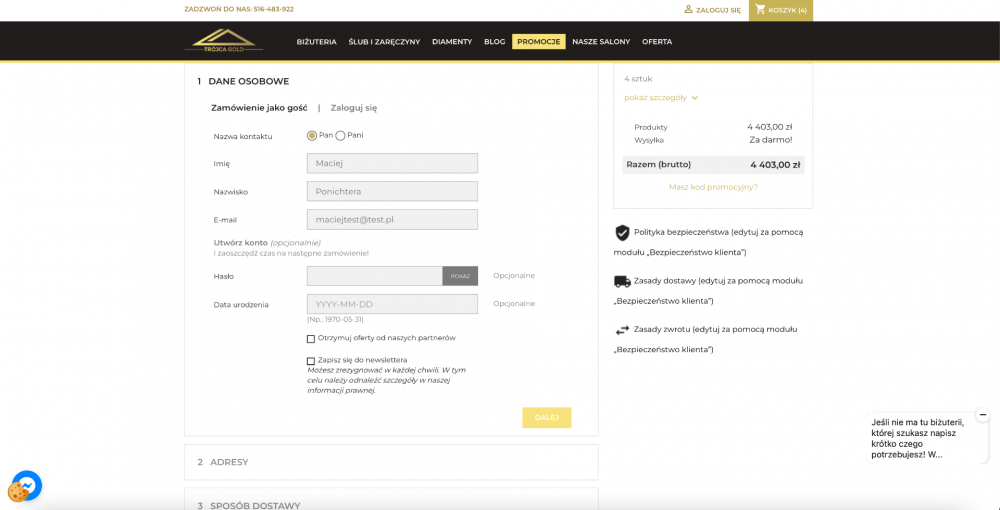The width and height of the screenshot is (1000, 510).
Task: Tick the newsletter signup checkbox
Action: [x=311, y=361]
